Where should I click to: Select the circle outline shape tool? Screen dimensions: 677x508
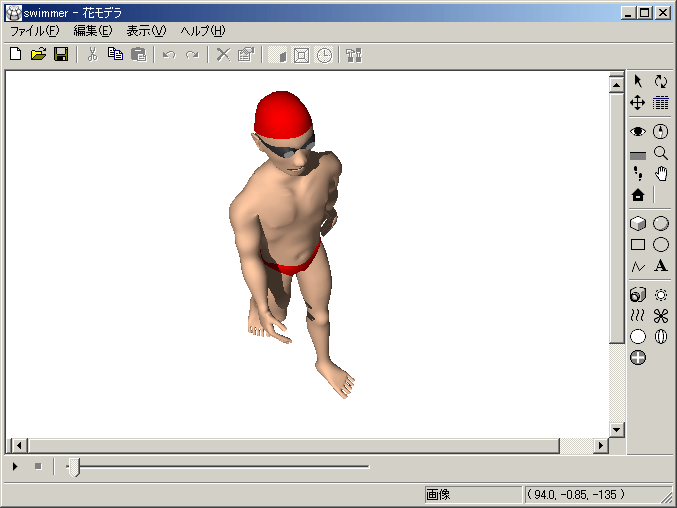click(661, 245)
